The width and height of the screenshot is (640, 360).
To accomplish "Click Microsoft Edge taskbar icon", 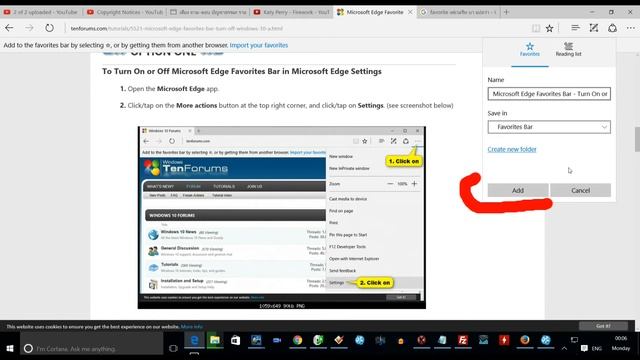I will click(x=194, y=340).
